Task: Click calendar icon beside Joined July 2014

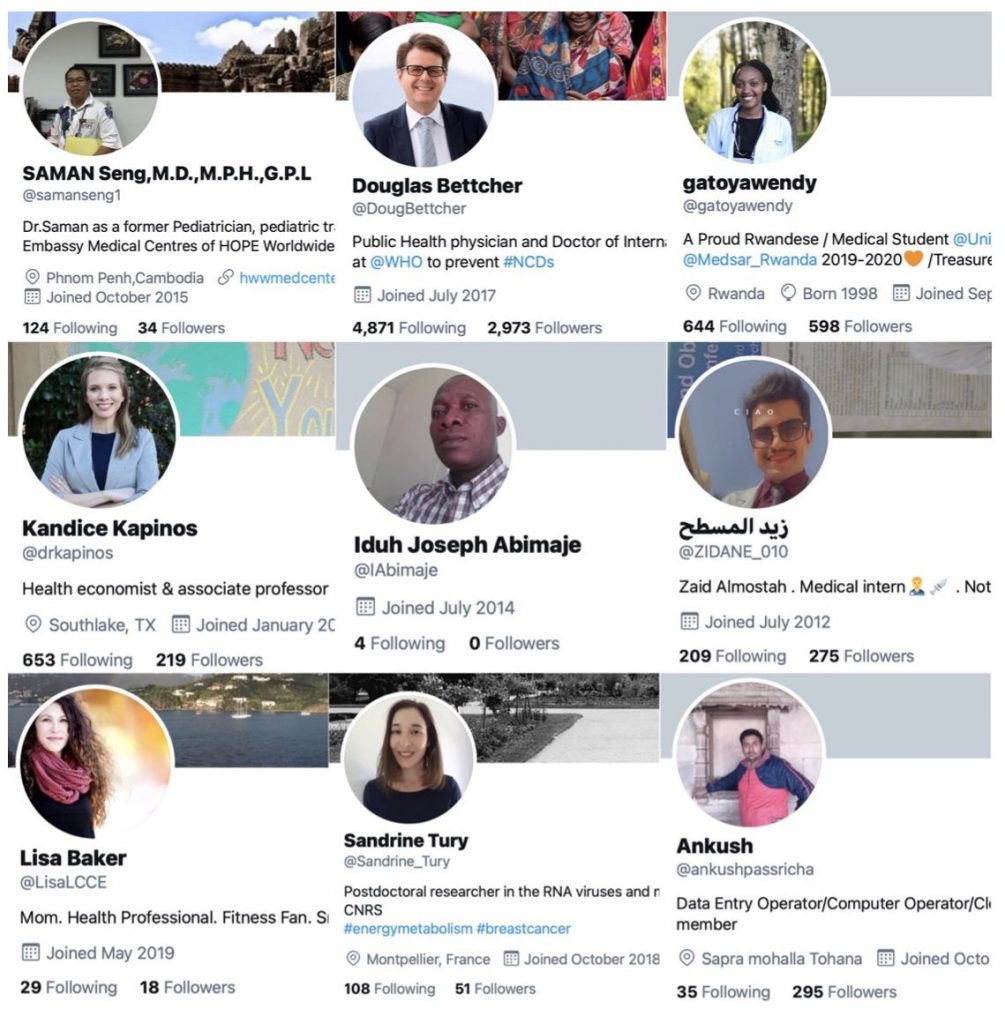Action: 365,607
